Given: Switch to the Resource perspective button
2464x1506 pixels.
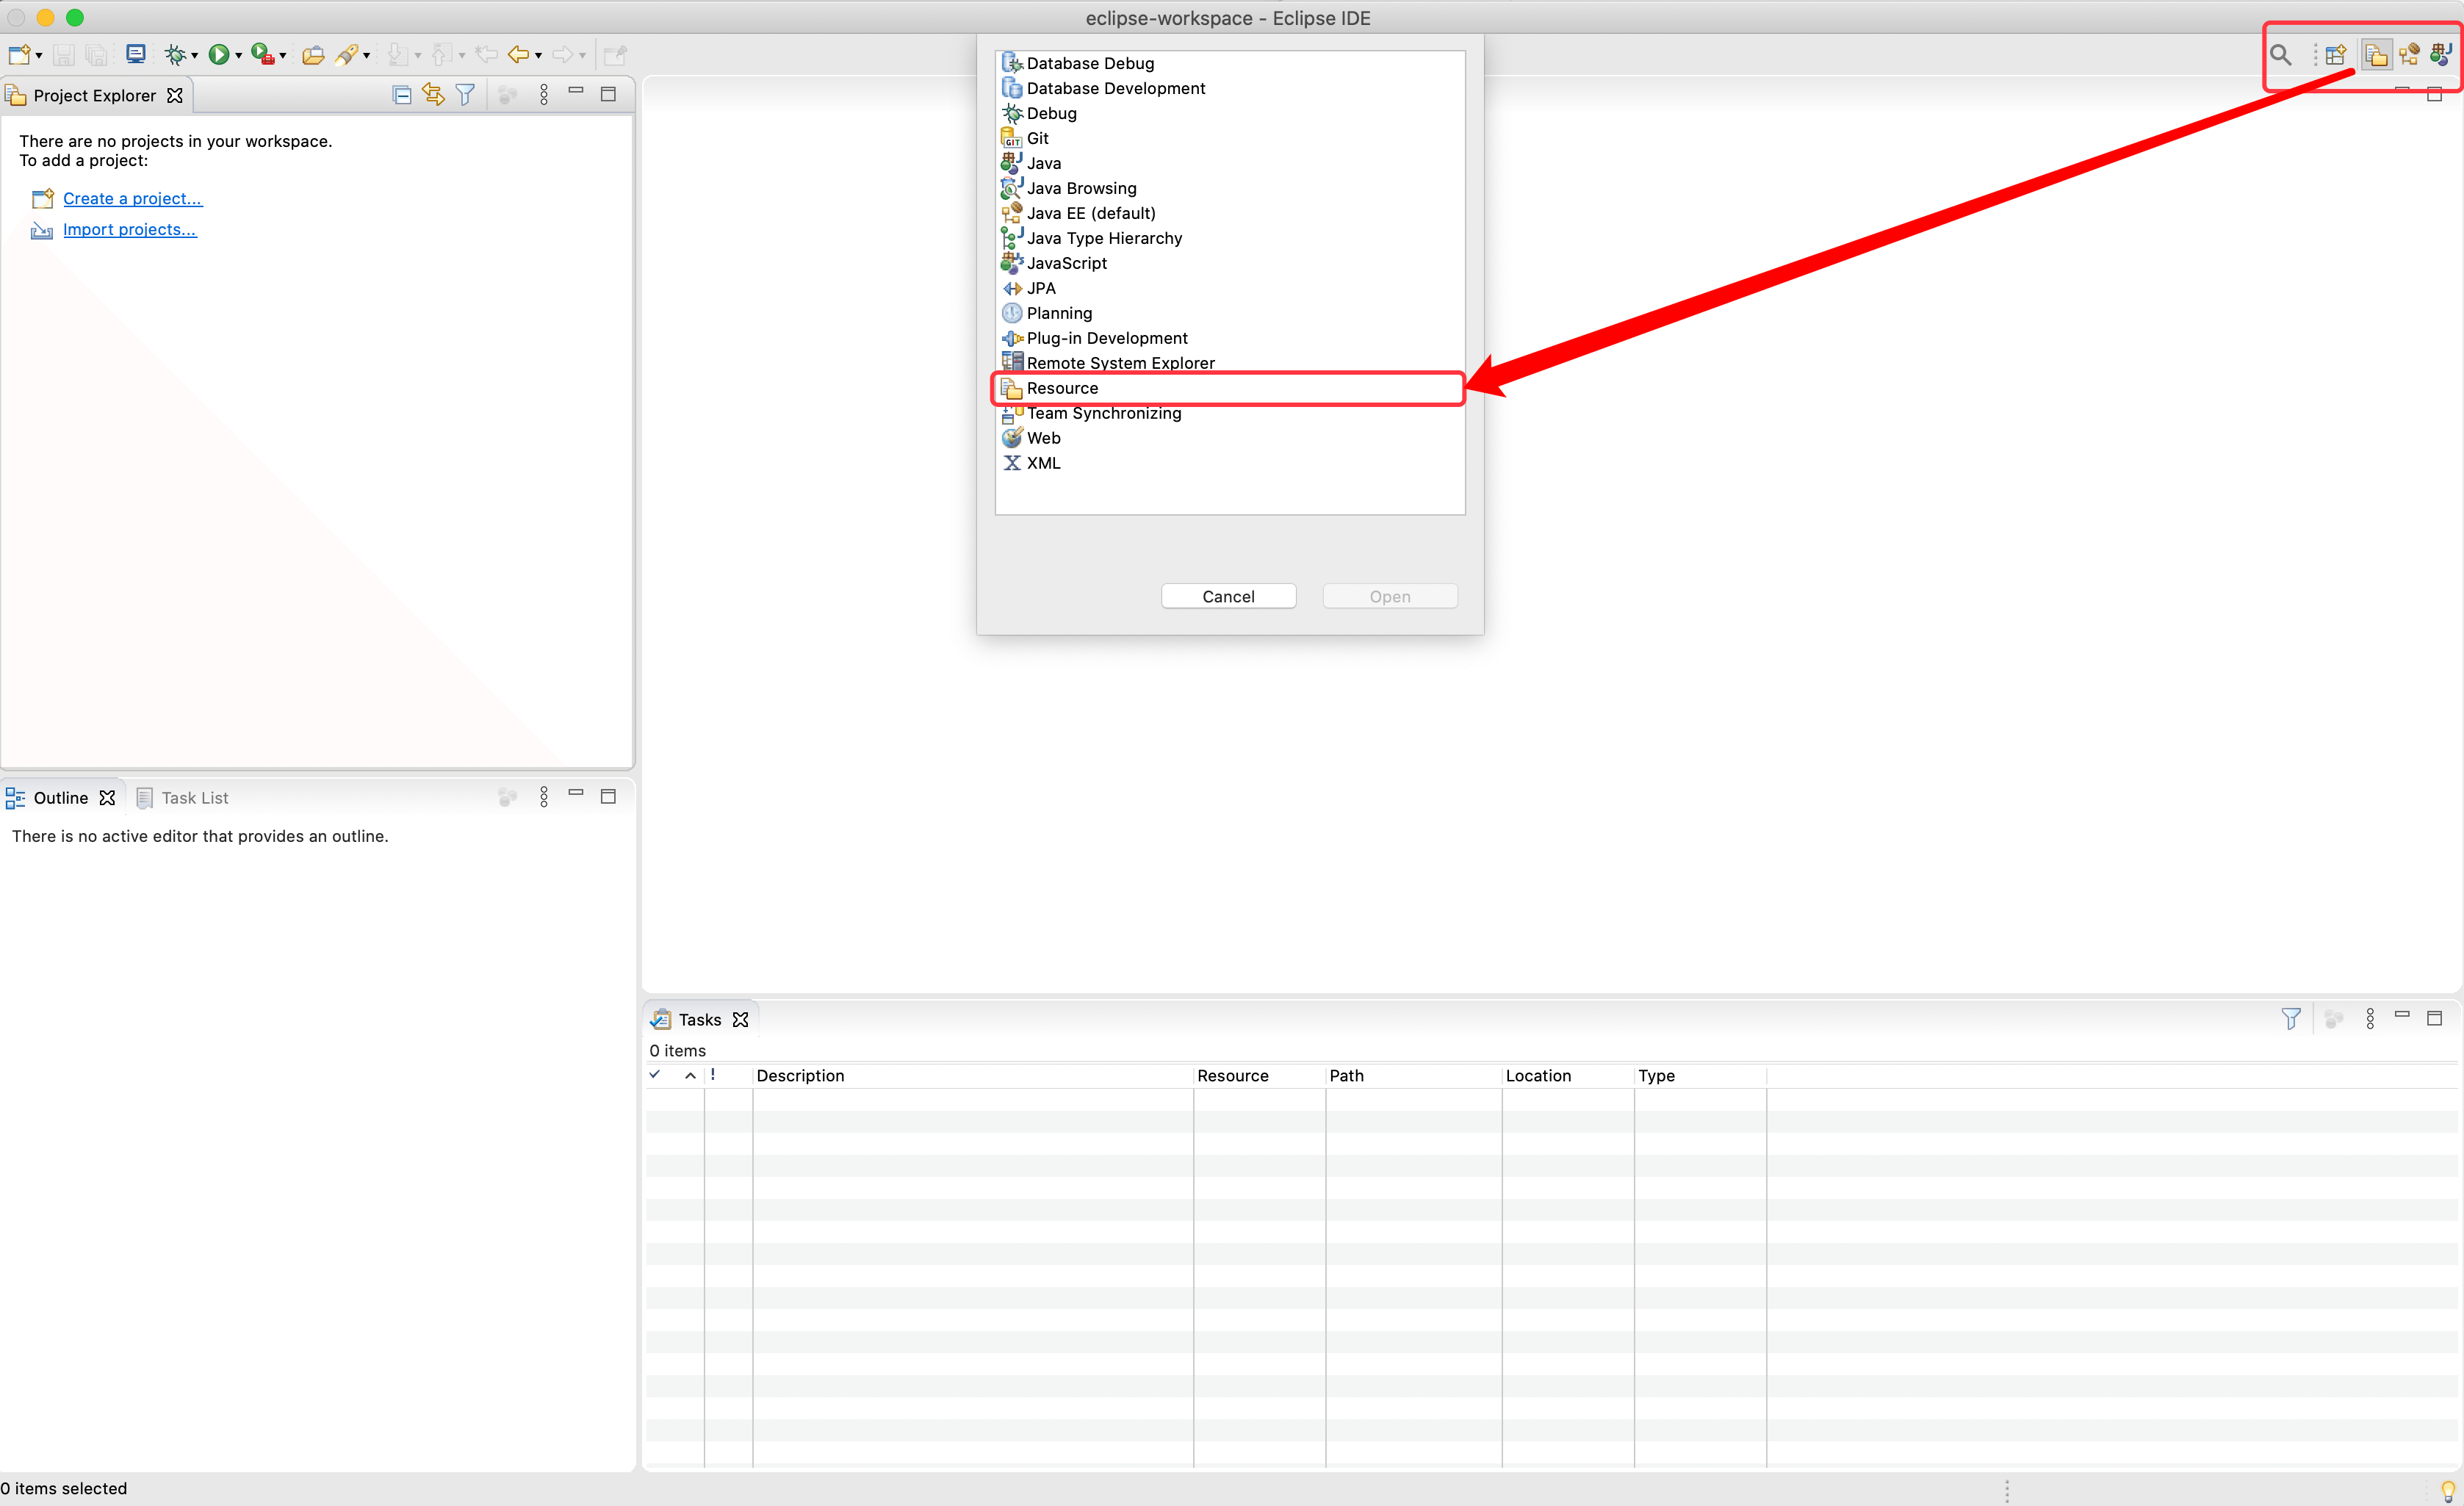Looking at the screenshot, I should 2376,55.
